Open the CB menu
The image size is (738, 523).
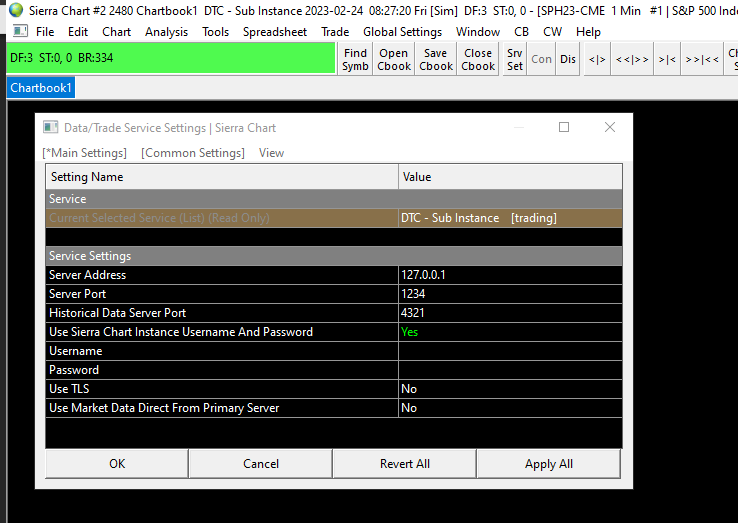pos(521,32)
